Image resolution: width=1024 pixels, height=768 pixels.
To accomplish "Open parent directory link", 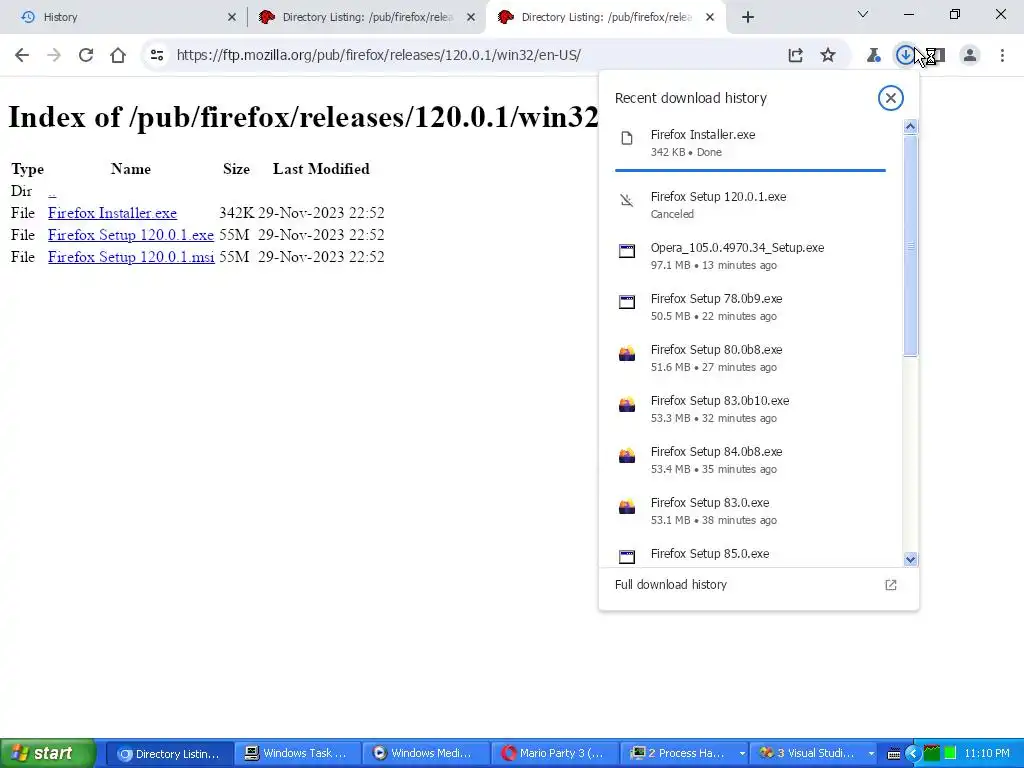I will pos(52,191).
